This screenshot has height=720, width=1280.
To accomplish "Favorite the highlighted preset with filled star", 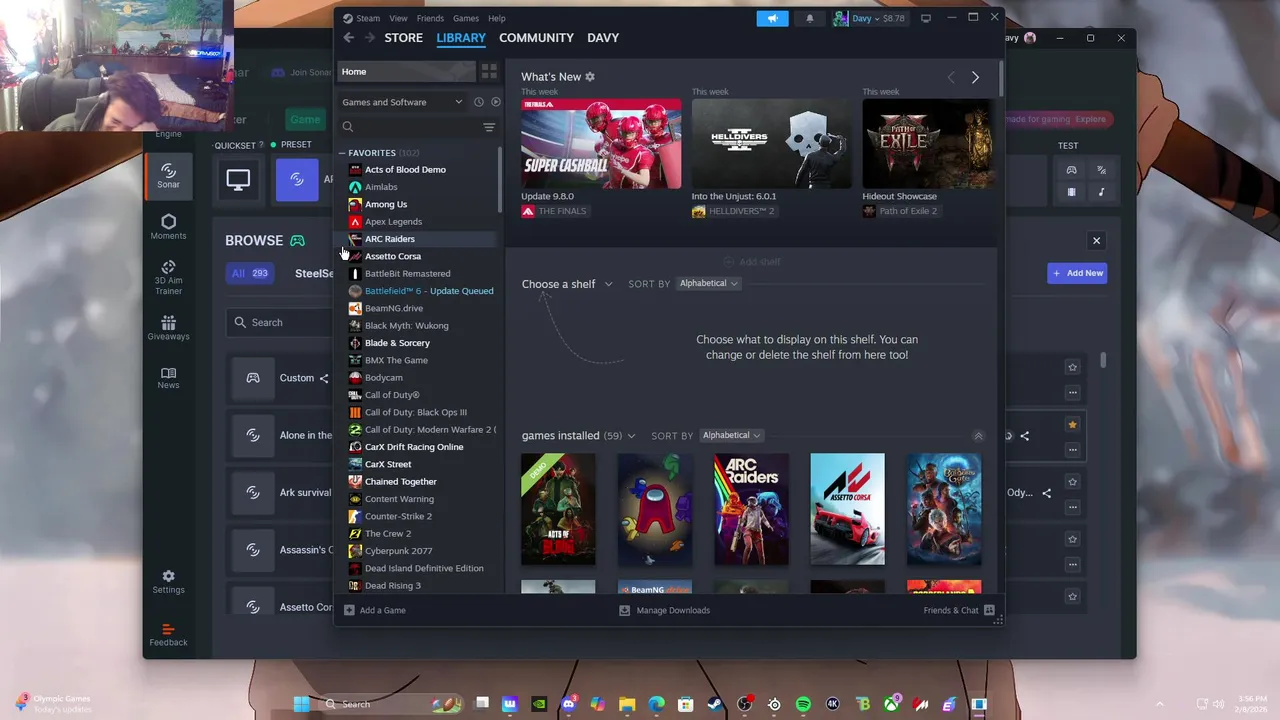I will point(1072,425).
